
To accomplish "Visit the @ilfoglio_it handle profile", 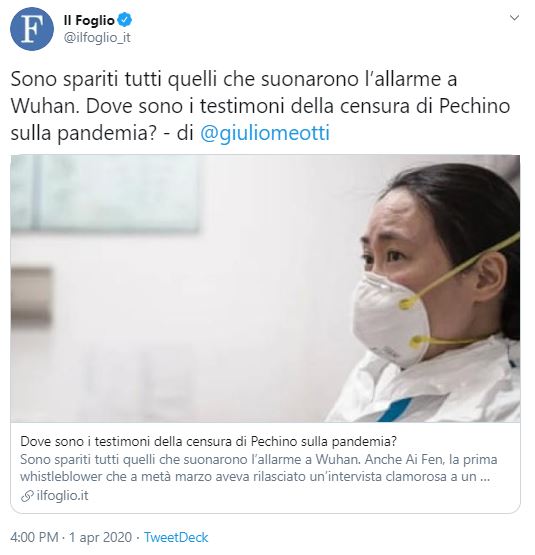I will (x=97, y=38).
